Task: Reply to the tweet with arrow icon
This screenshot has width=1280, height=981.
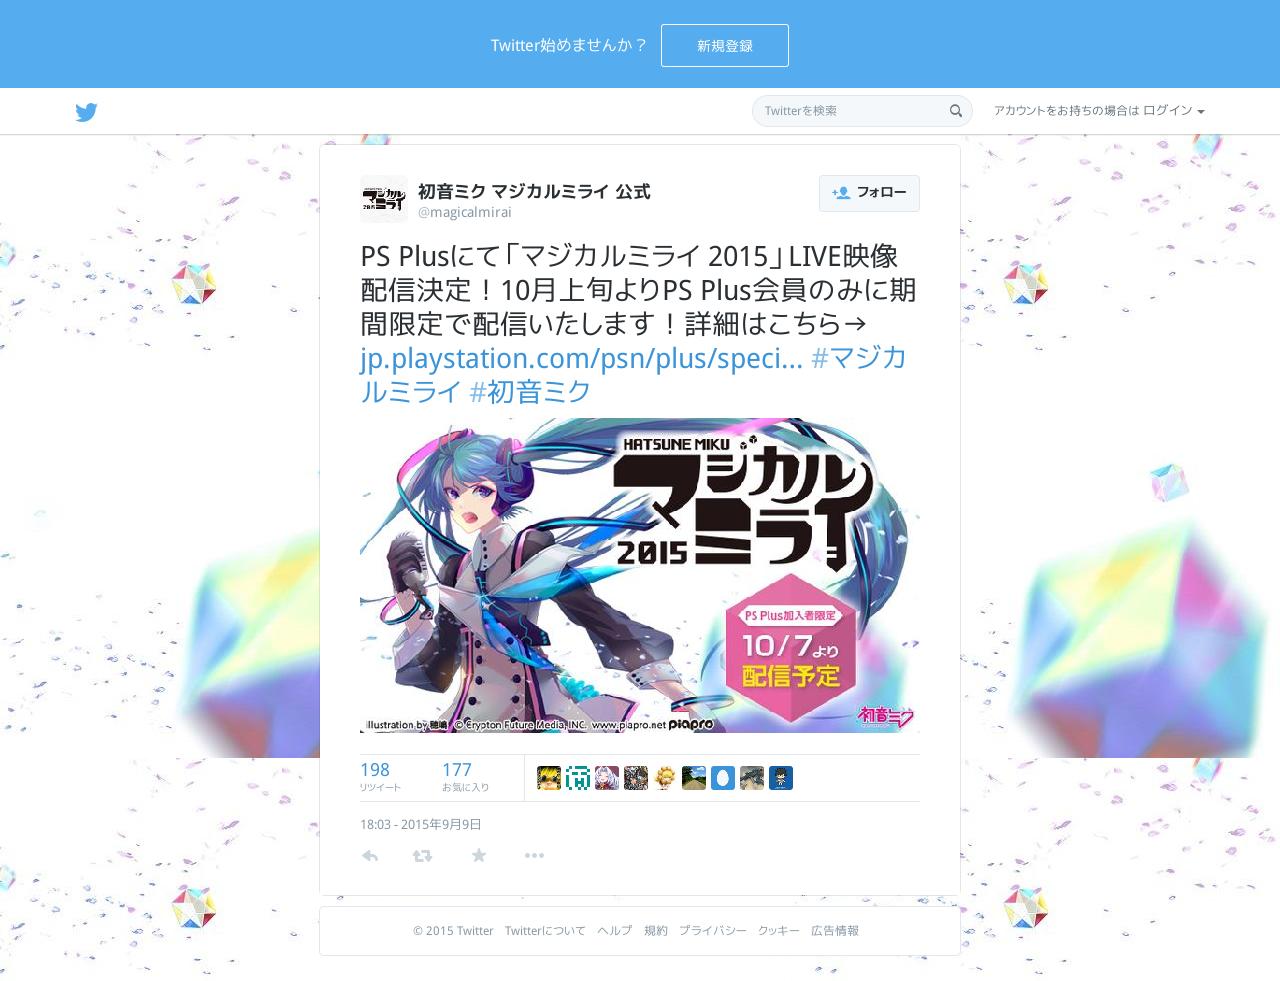Action: pos(370,856)
